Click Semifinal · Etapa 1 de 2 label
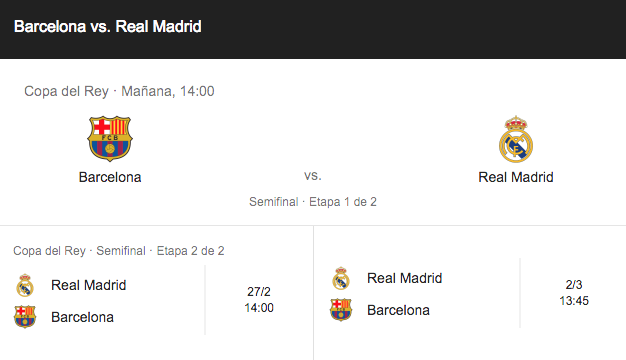 (313, 202)
